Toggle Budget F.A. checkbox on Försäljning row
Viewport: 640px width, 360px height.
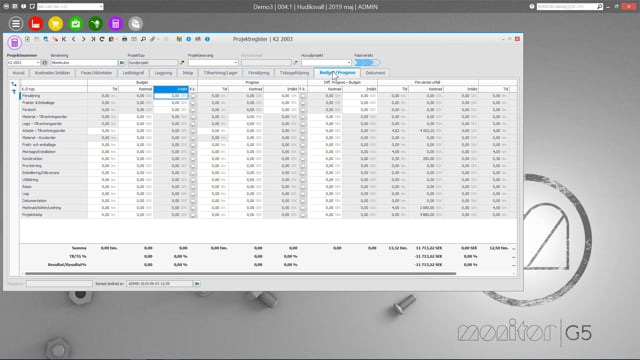pos(193,96)
